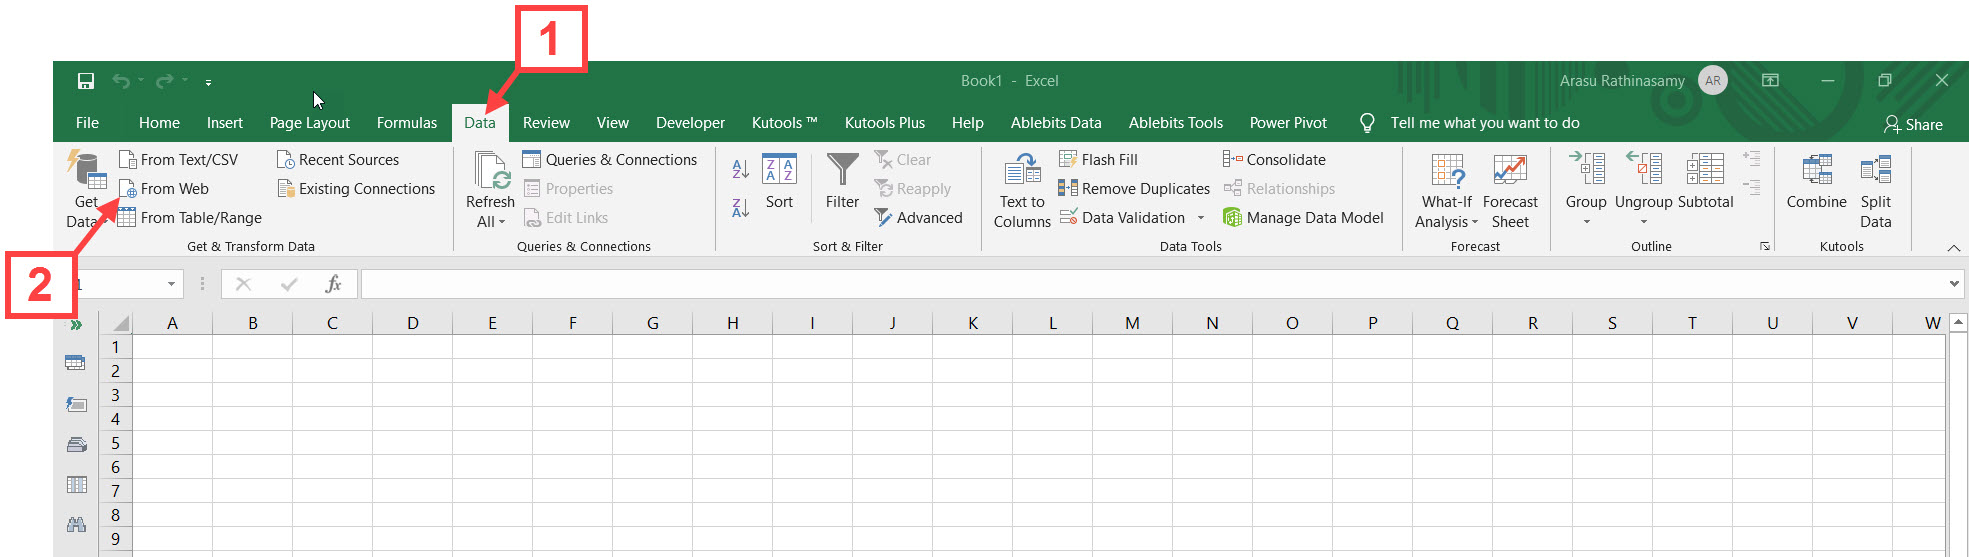
Task: Expand the formula bar with the arrow
Action: coord(1954,284)
